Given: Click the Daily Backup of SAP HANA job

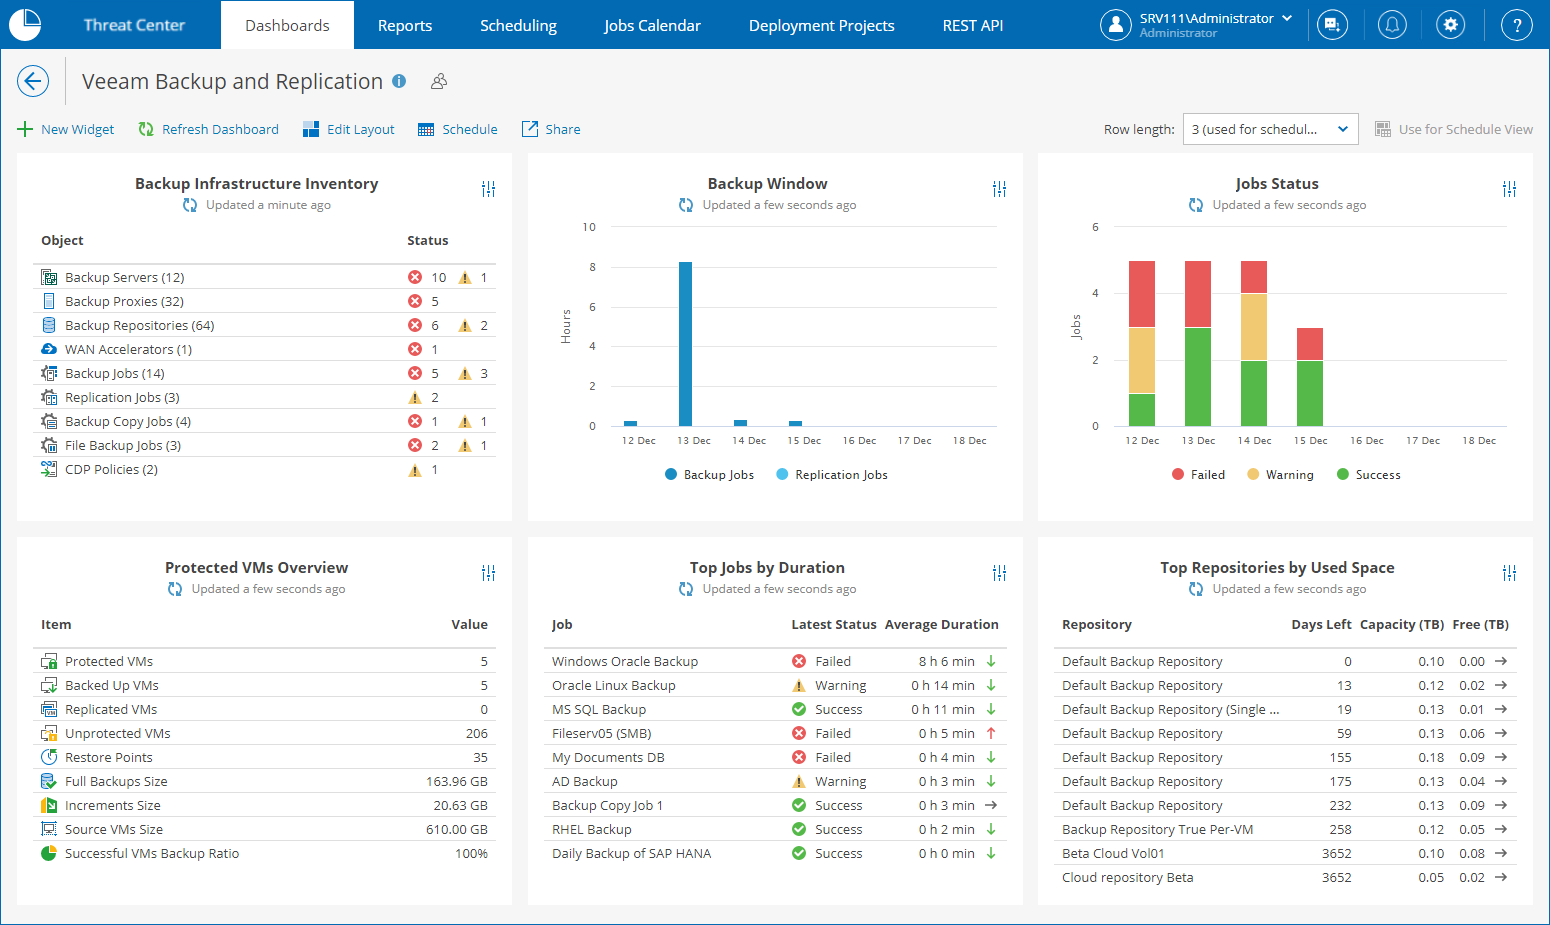Looking at the screenshot, I should point(632,853).
